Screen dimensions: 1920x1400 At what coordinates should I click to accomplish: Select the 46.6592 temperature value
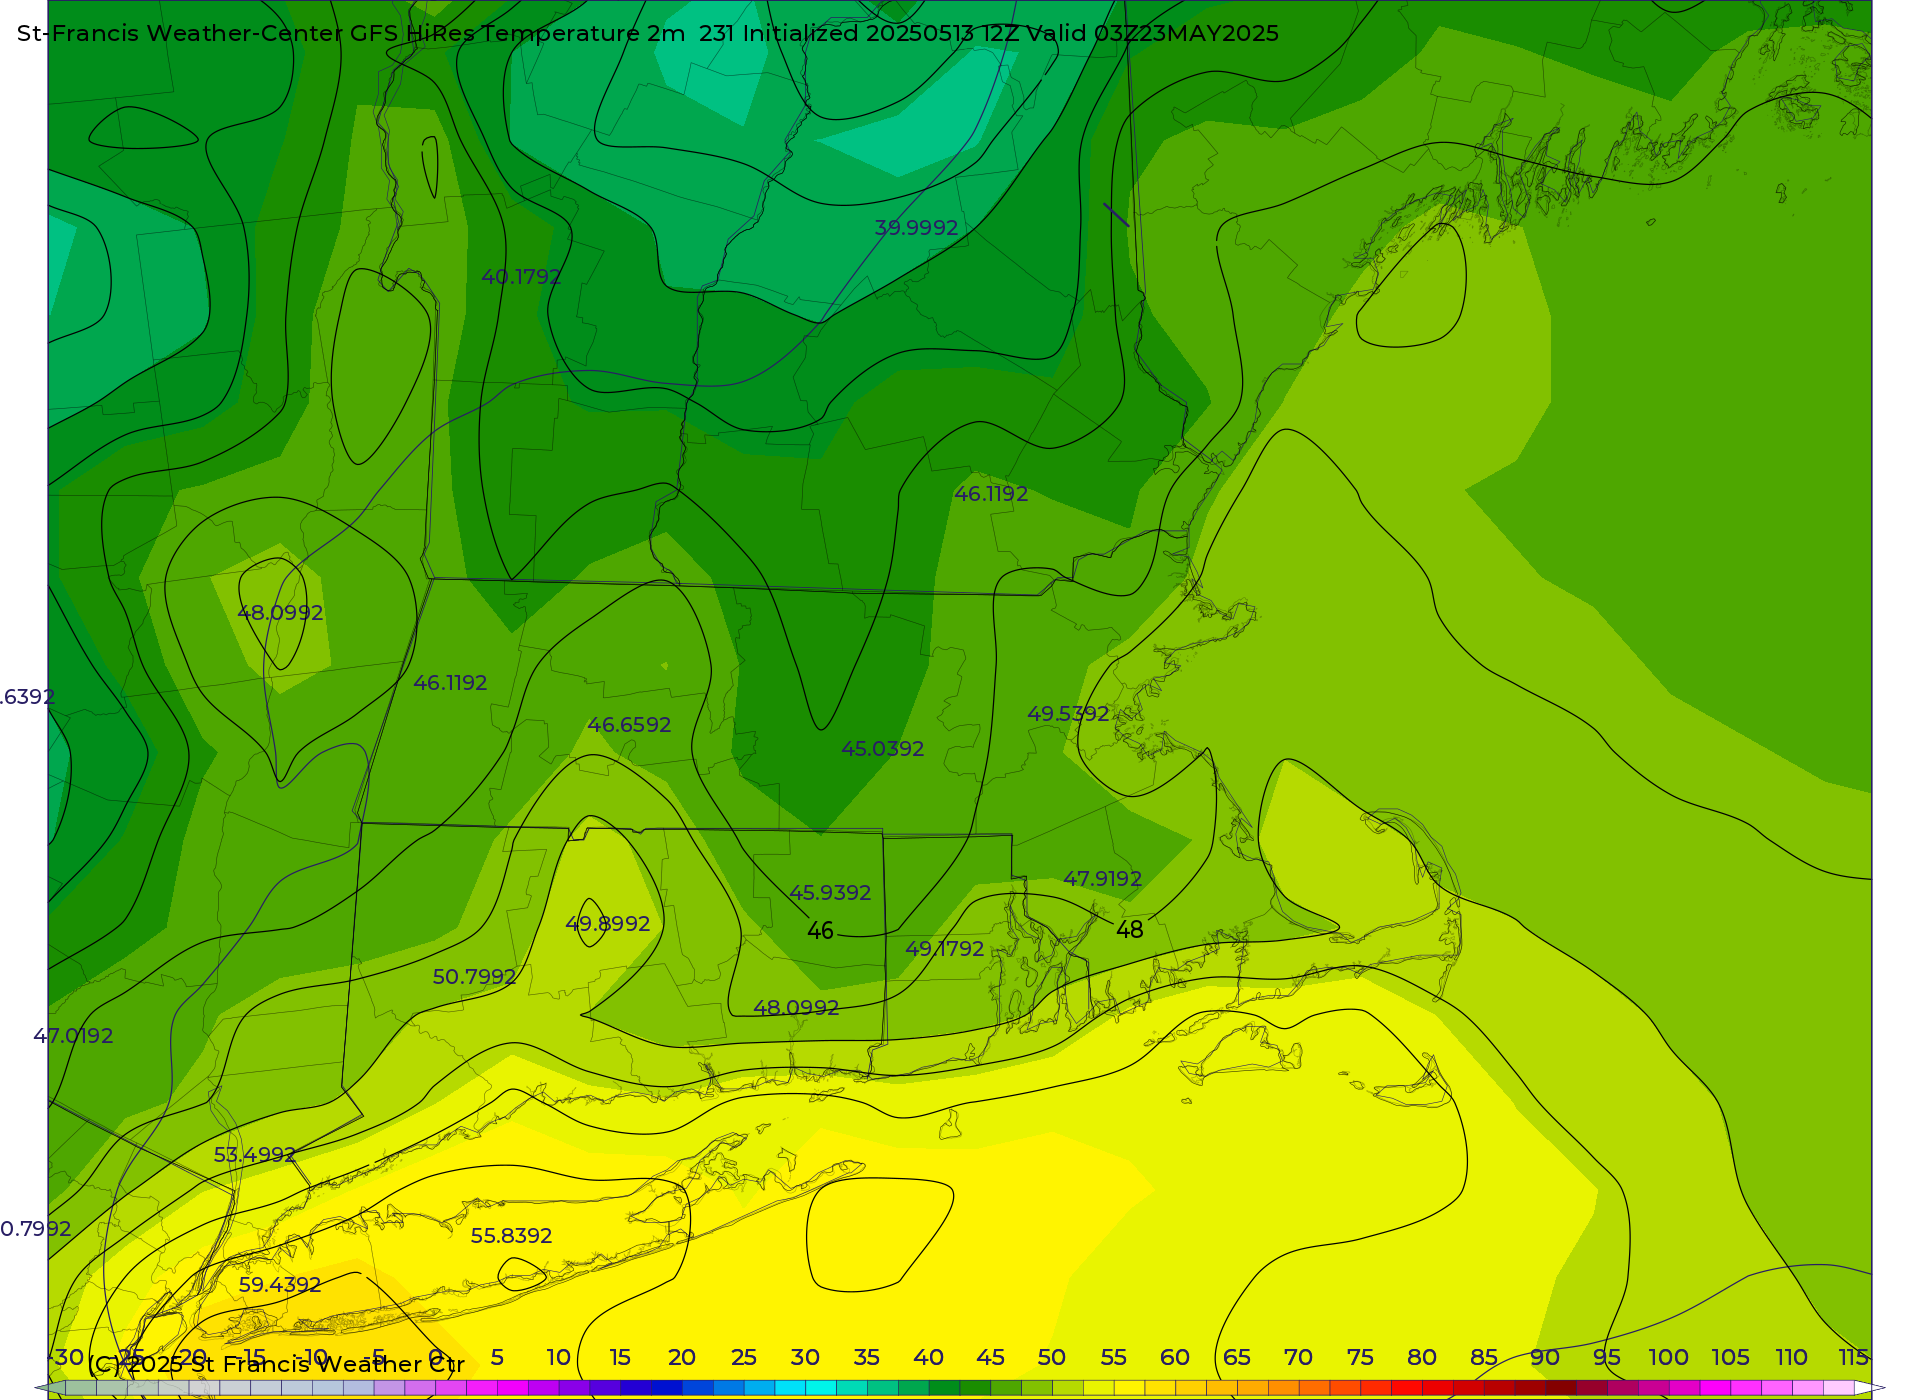tap(629, 725)
